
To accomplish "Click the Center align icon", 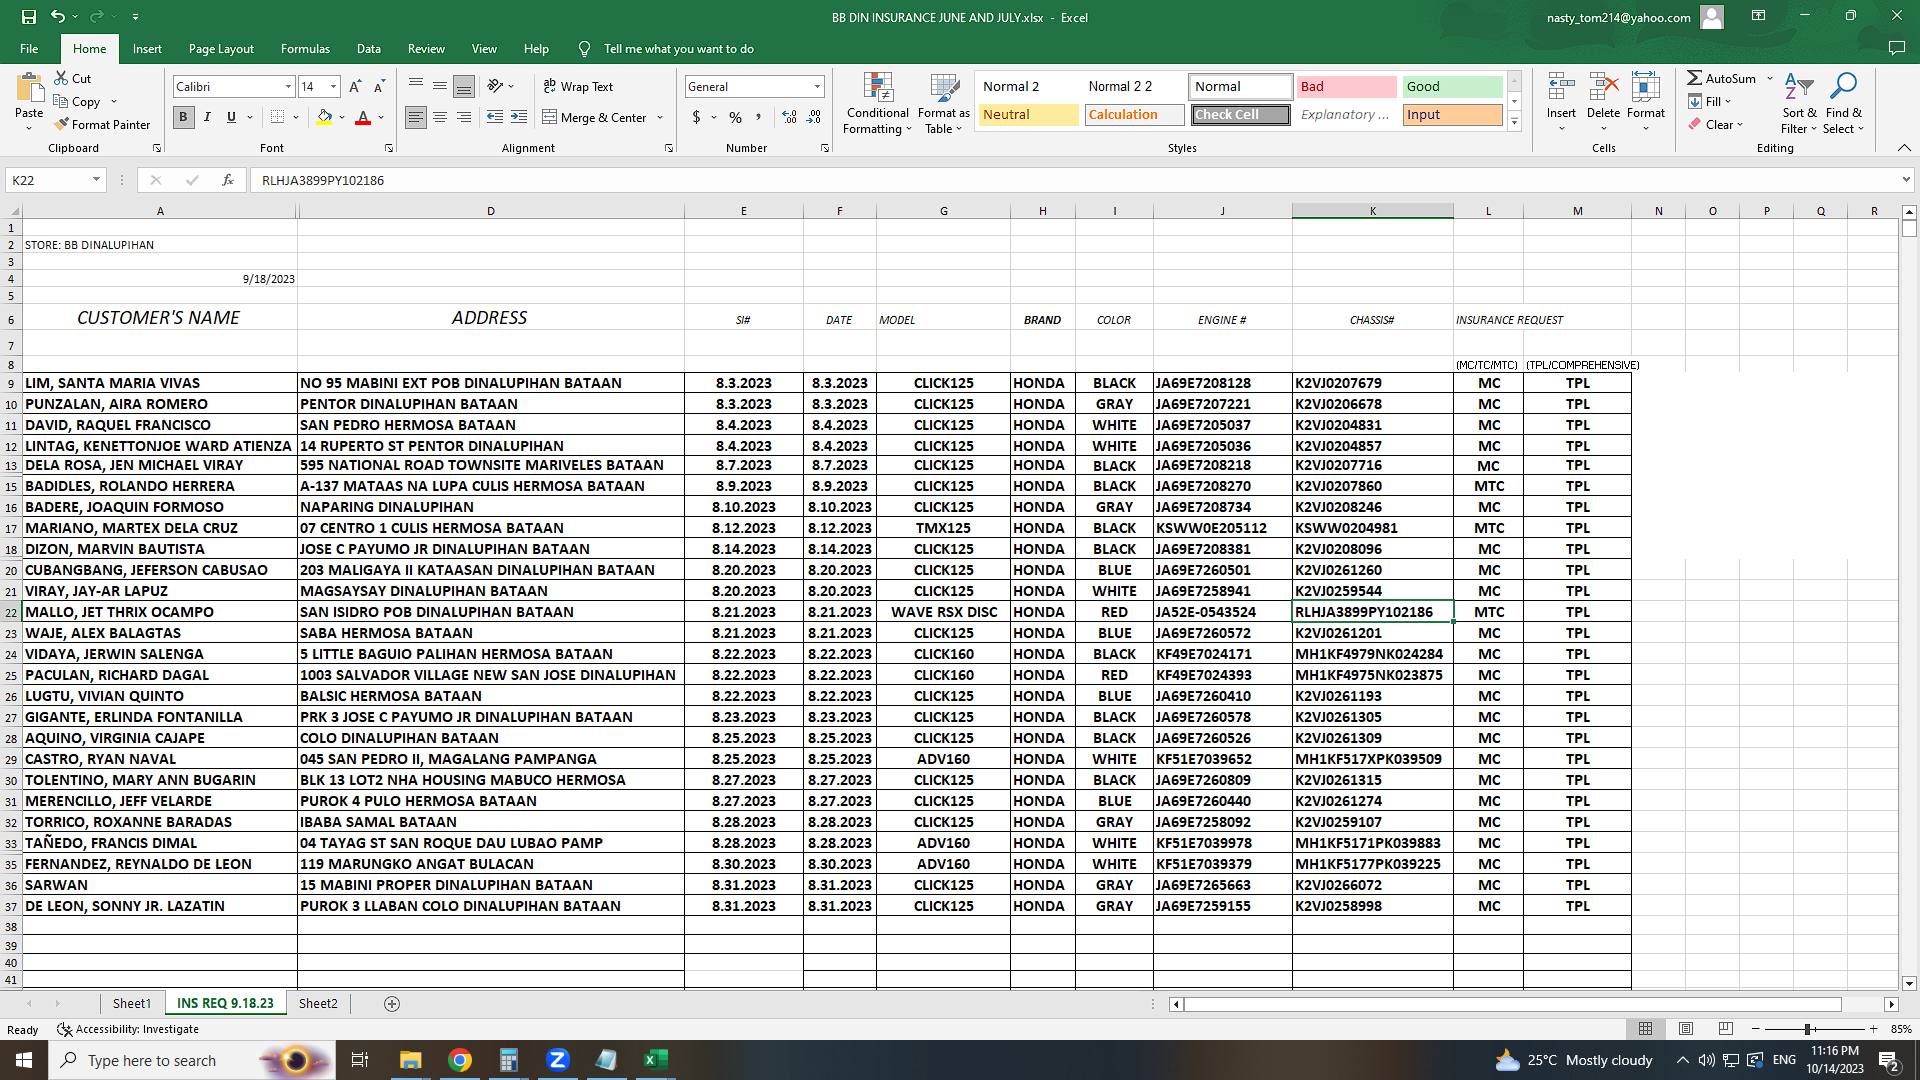I will (x=440, y=117).
